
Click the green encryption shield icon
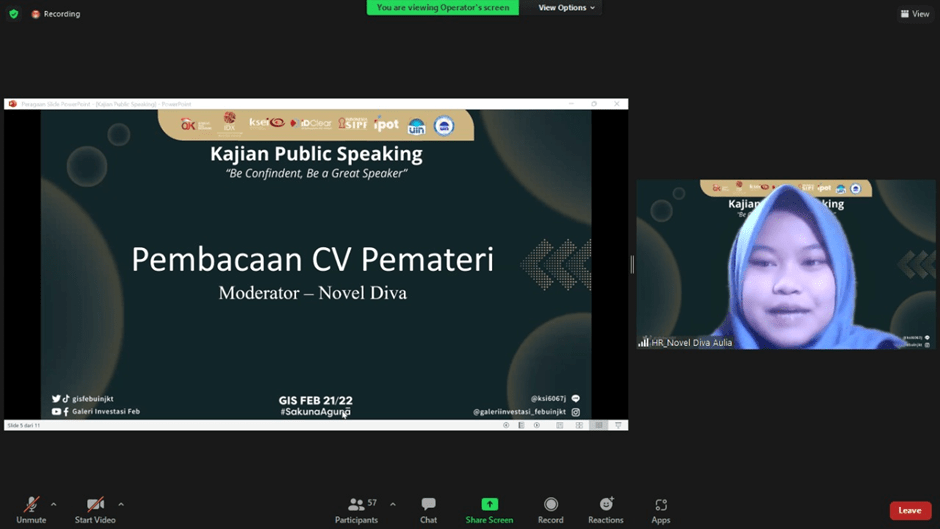point(14,14)
